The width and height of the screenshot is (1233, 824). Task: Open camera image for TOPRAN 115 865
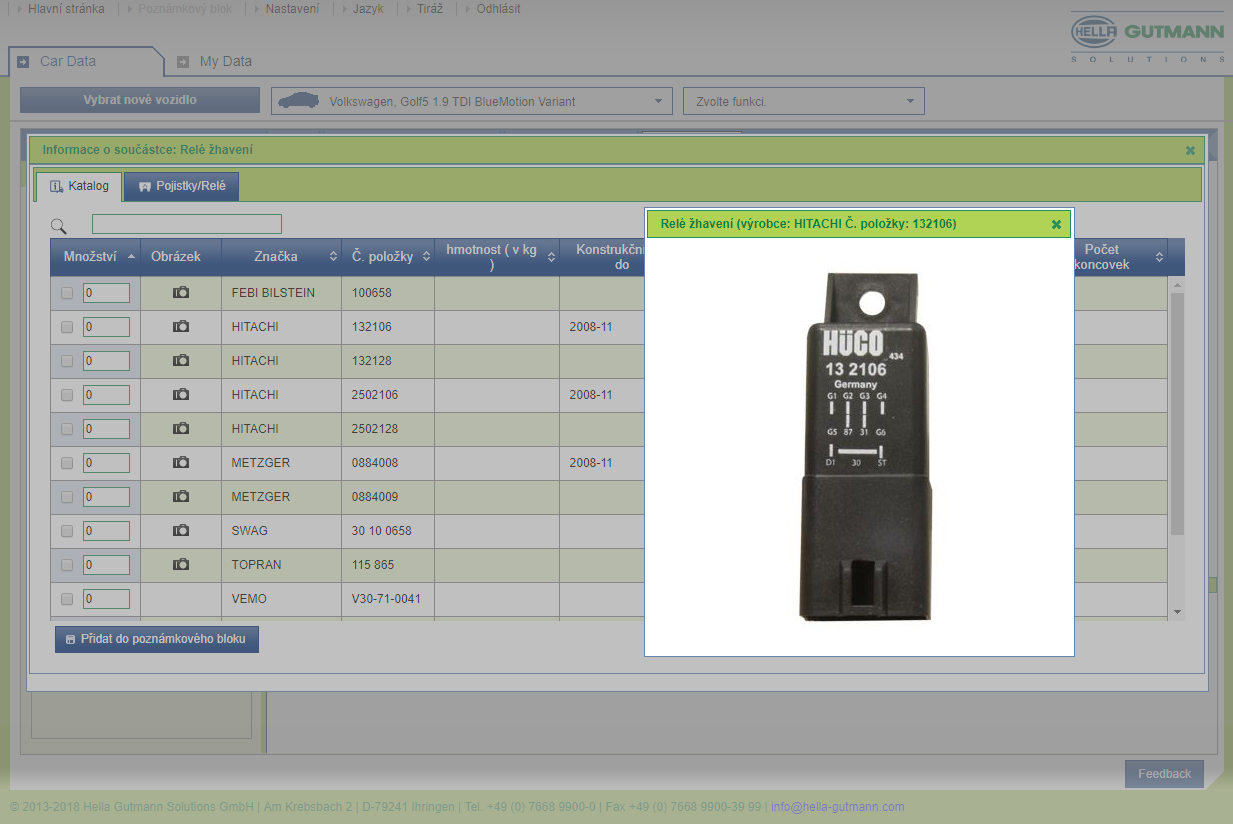(181, 565)
